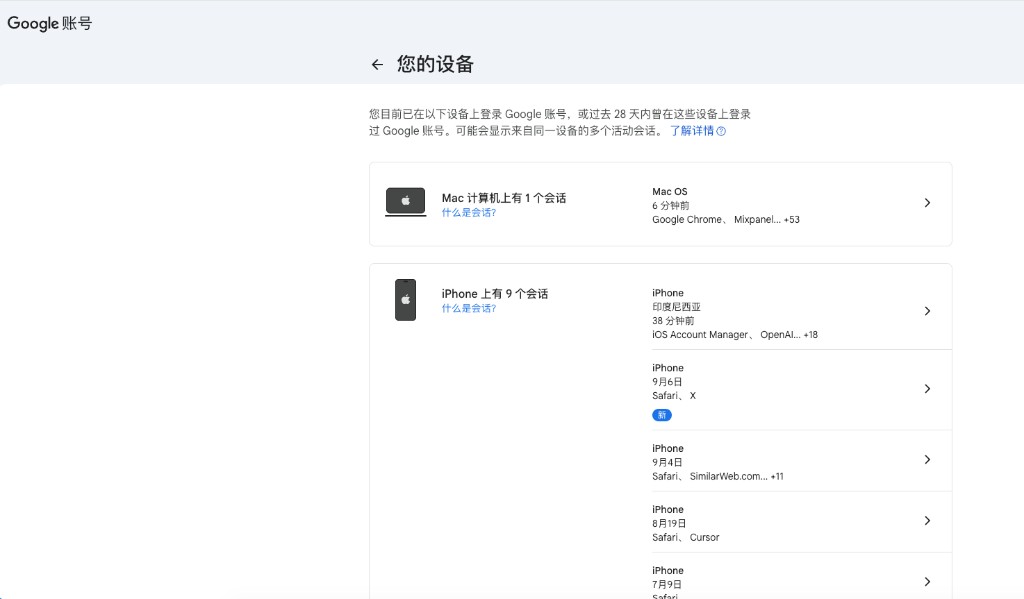
Task: Click the 38 分钟前 timestamp
Action: pos(673,321)
